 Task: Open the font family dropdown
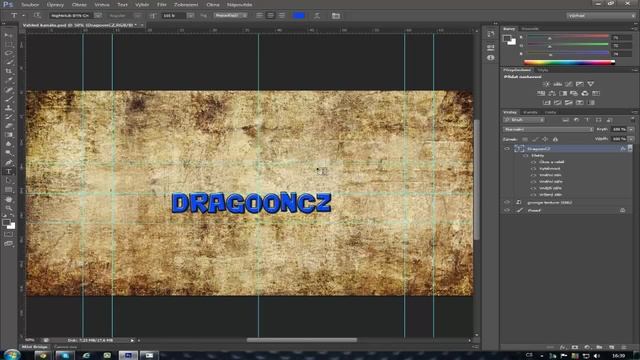click(98, 16)
